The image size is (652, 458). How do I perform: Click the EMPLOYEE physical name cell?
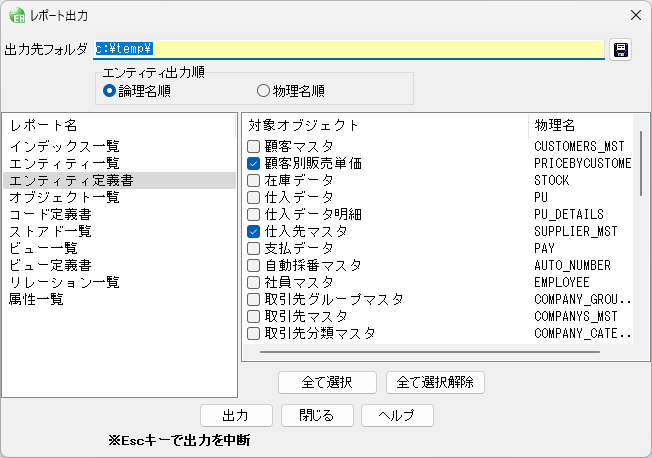pos(562,282)
